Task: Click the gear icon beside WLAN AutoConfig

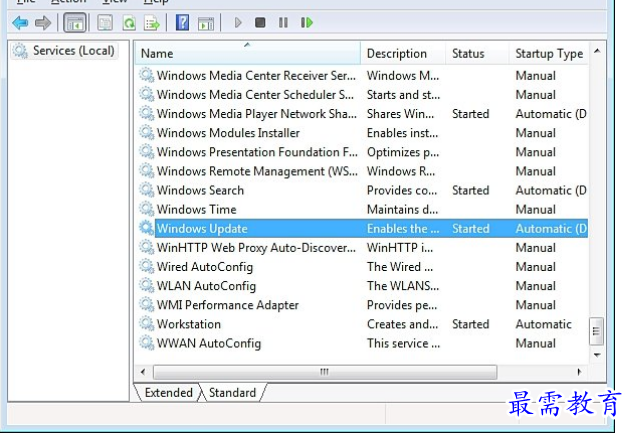Action: [x=147, y=286]
